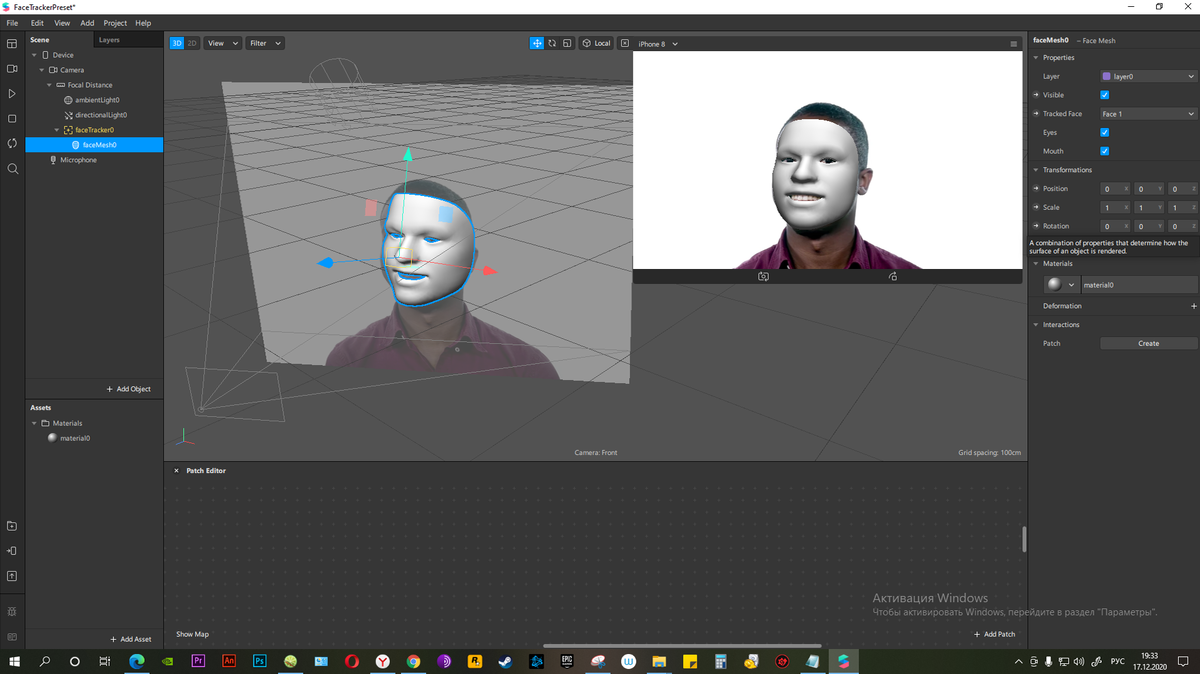Toggle Local coordinate mode button
The width and height of the screenshot is (1200, 674).
596,43
